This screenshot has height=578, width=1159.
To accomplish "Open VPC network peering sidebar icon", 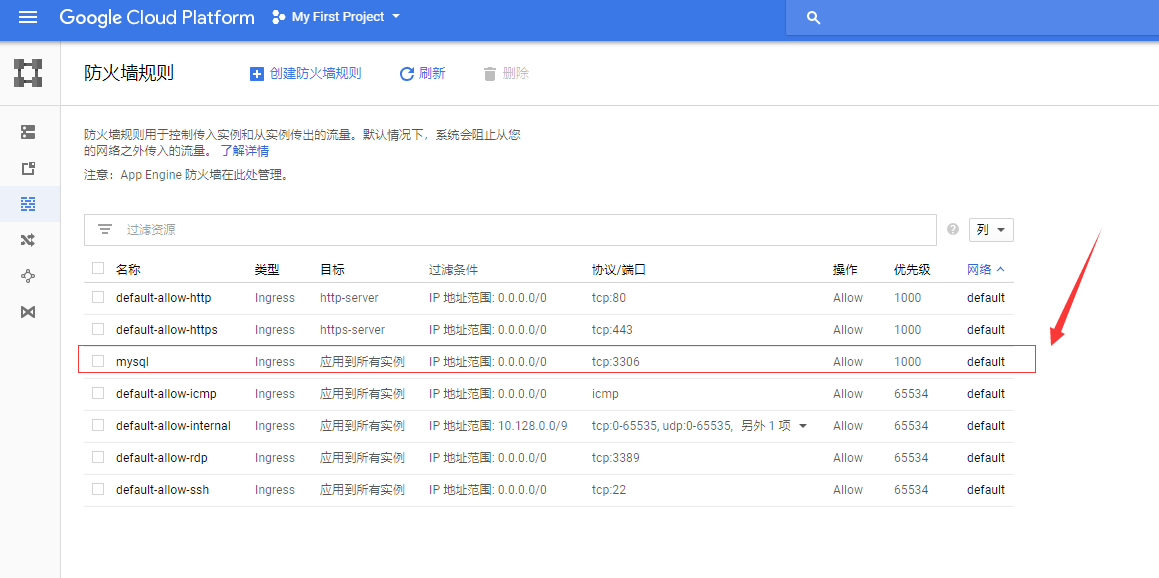I will [x=28, y=276].
